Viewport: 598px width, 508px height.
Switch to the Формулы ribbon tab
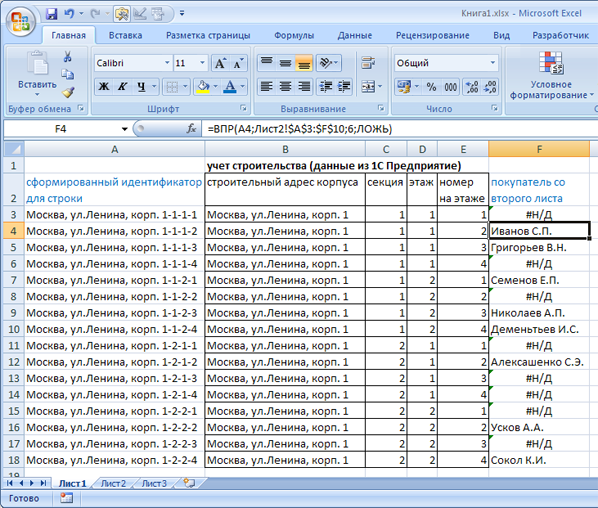pyautogui.click(x=294, y=35)
